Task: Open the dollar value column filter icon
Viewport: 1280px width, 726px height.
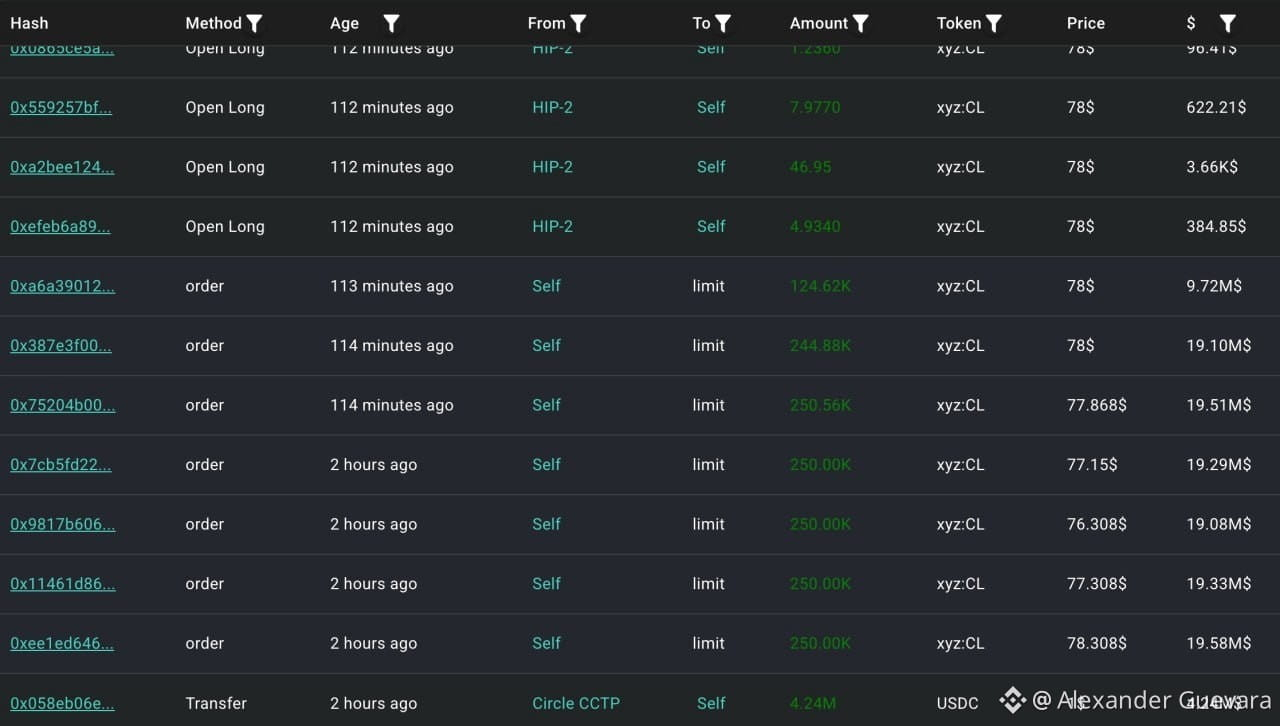Action: [1228, 23]
